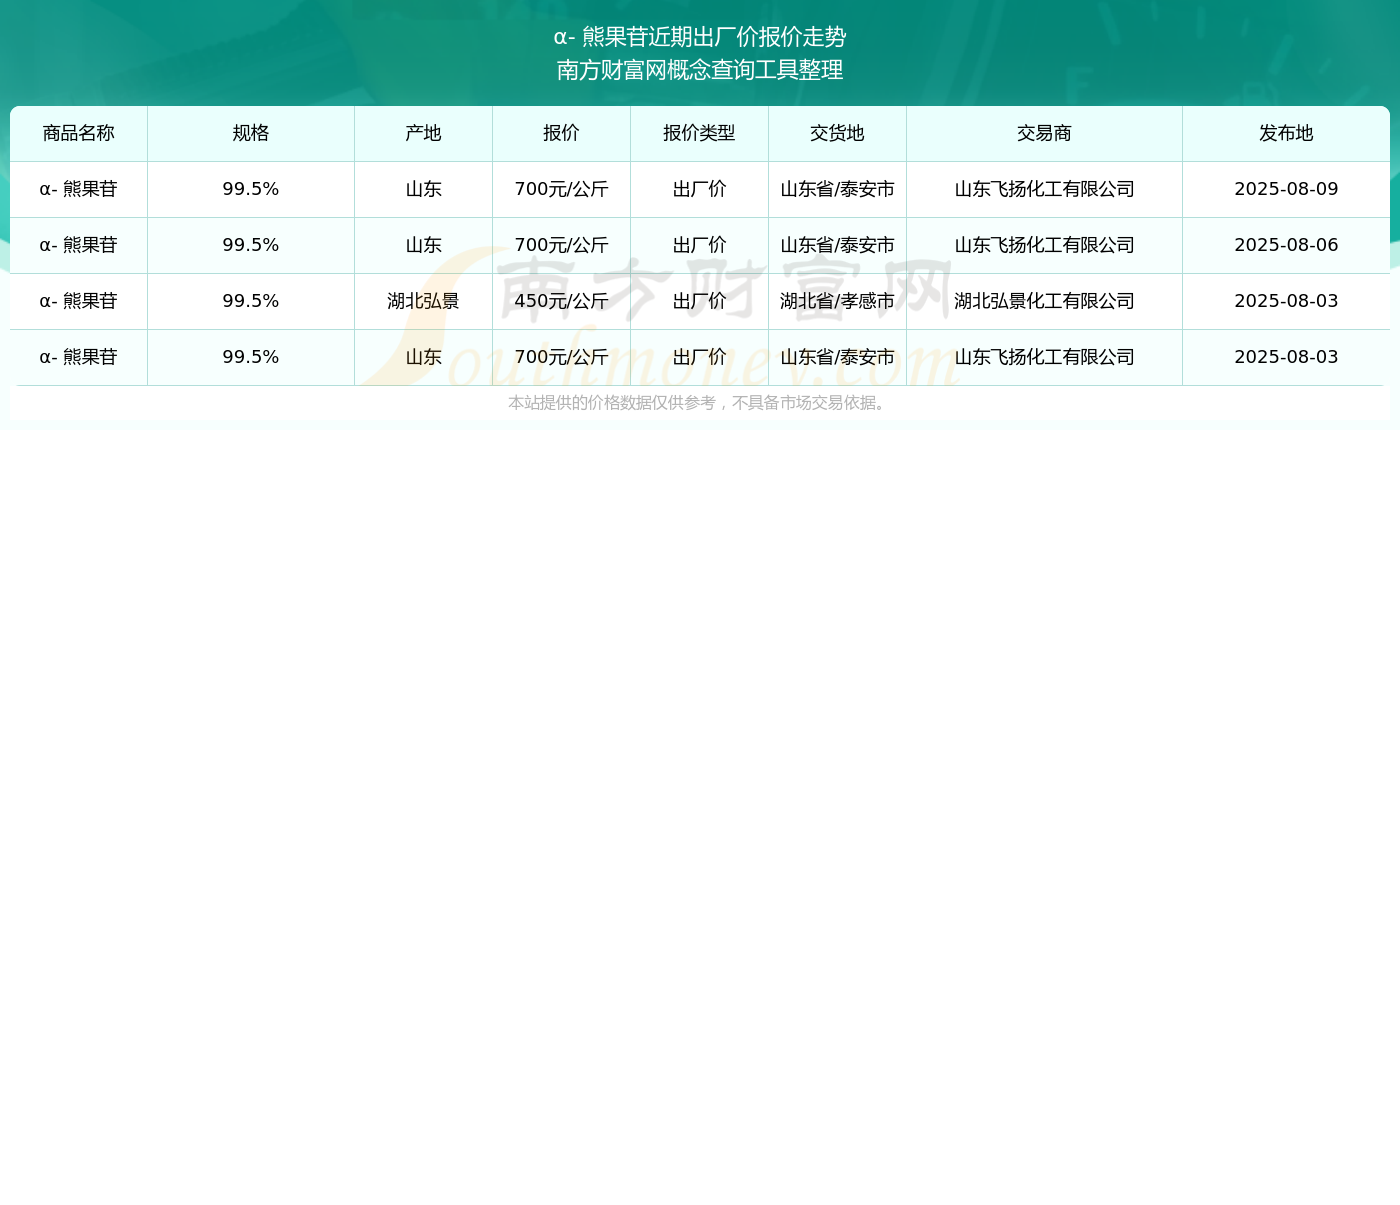Select the date cell 2025-08-06

point(1286,245)
